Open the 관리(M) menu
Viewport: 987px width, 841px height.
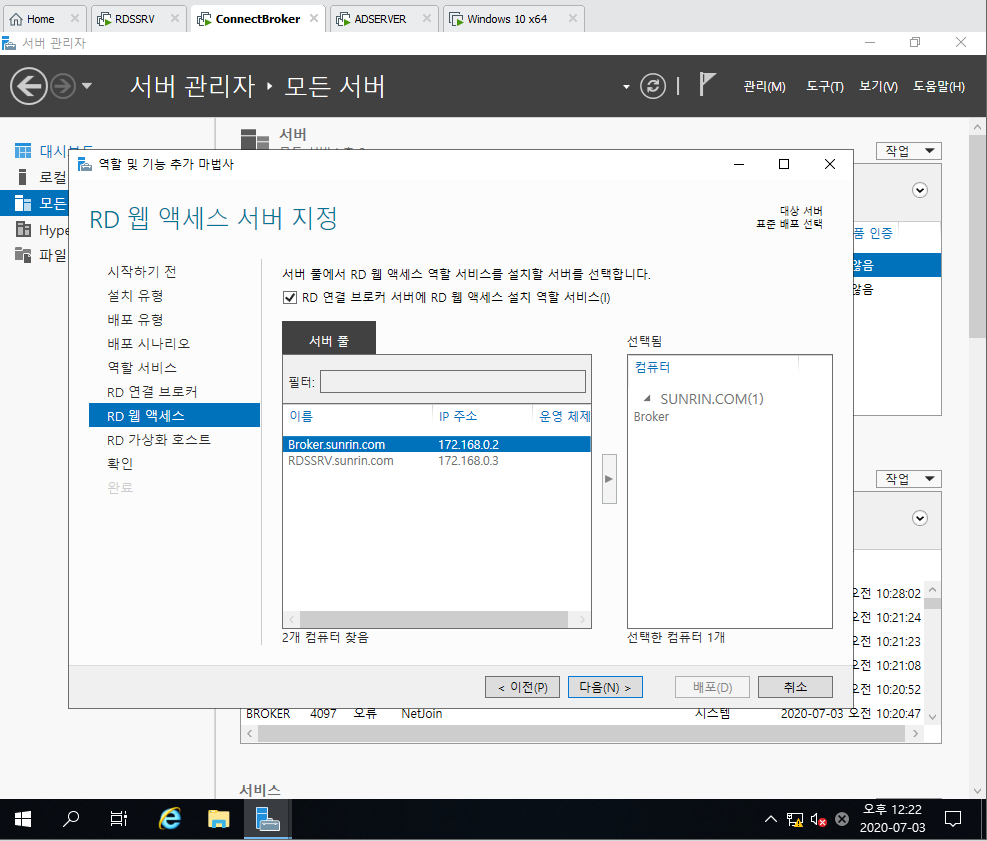[x=764, y=86]
